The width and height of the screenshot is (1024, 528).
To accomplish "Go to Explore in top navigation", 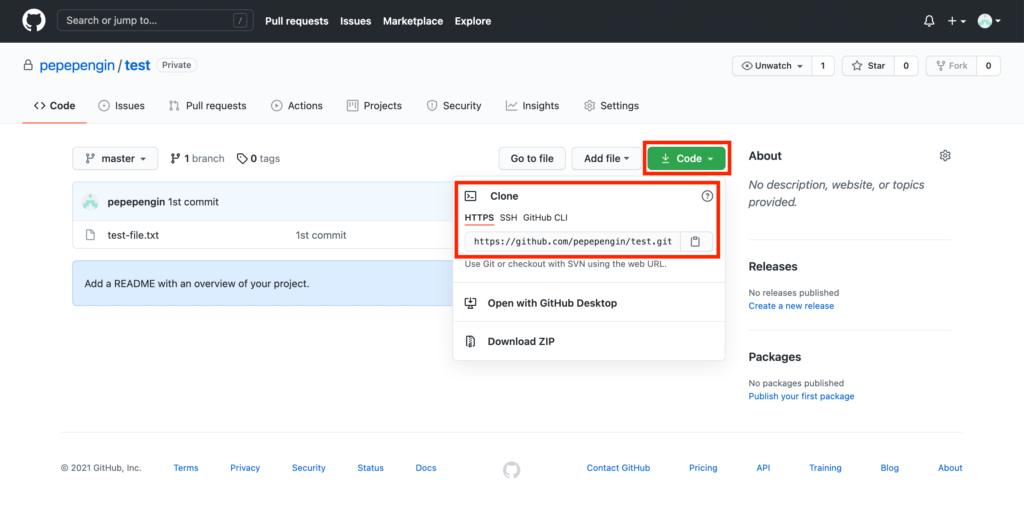I will [x=473, y=21].
